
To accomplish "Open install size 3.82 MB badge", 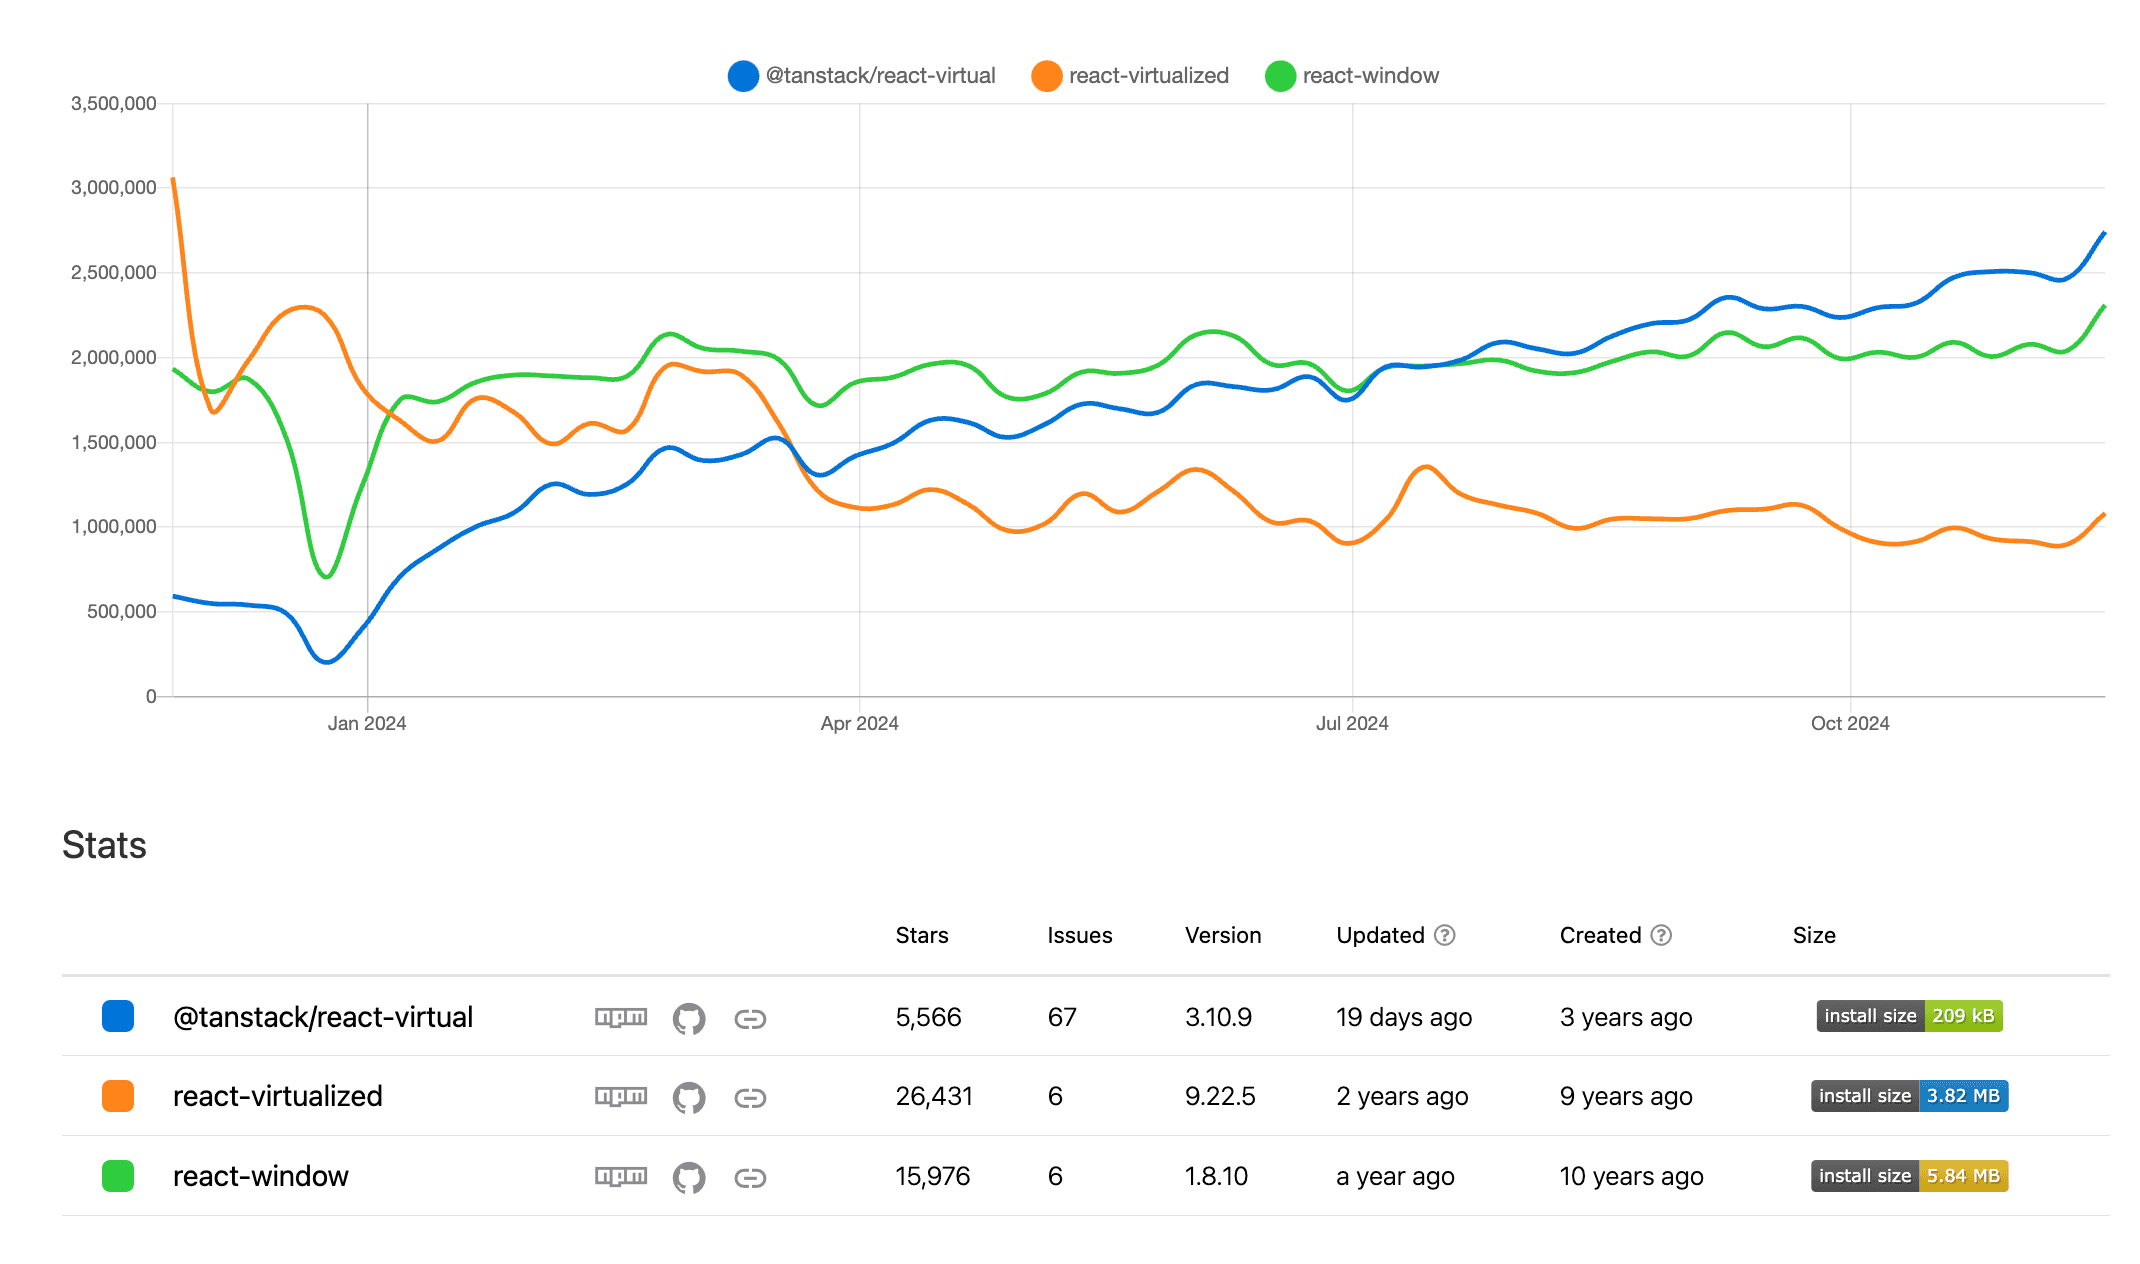I will coord(1909,1096).
